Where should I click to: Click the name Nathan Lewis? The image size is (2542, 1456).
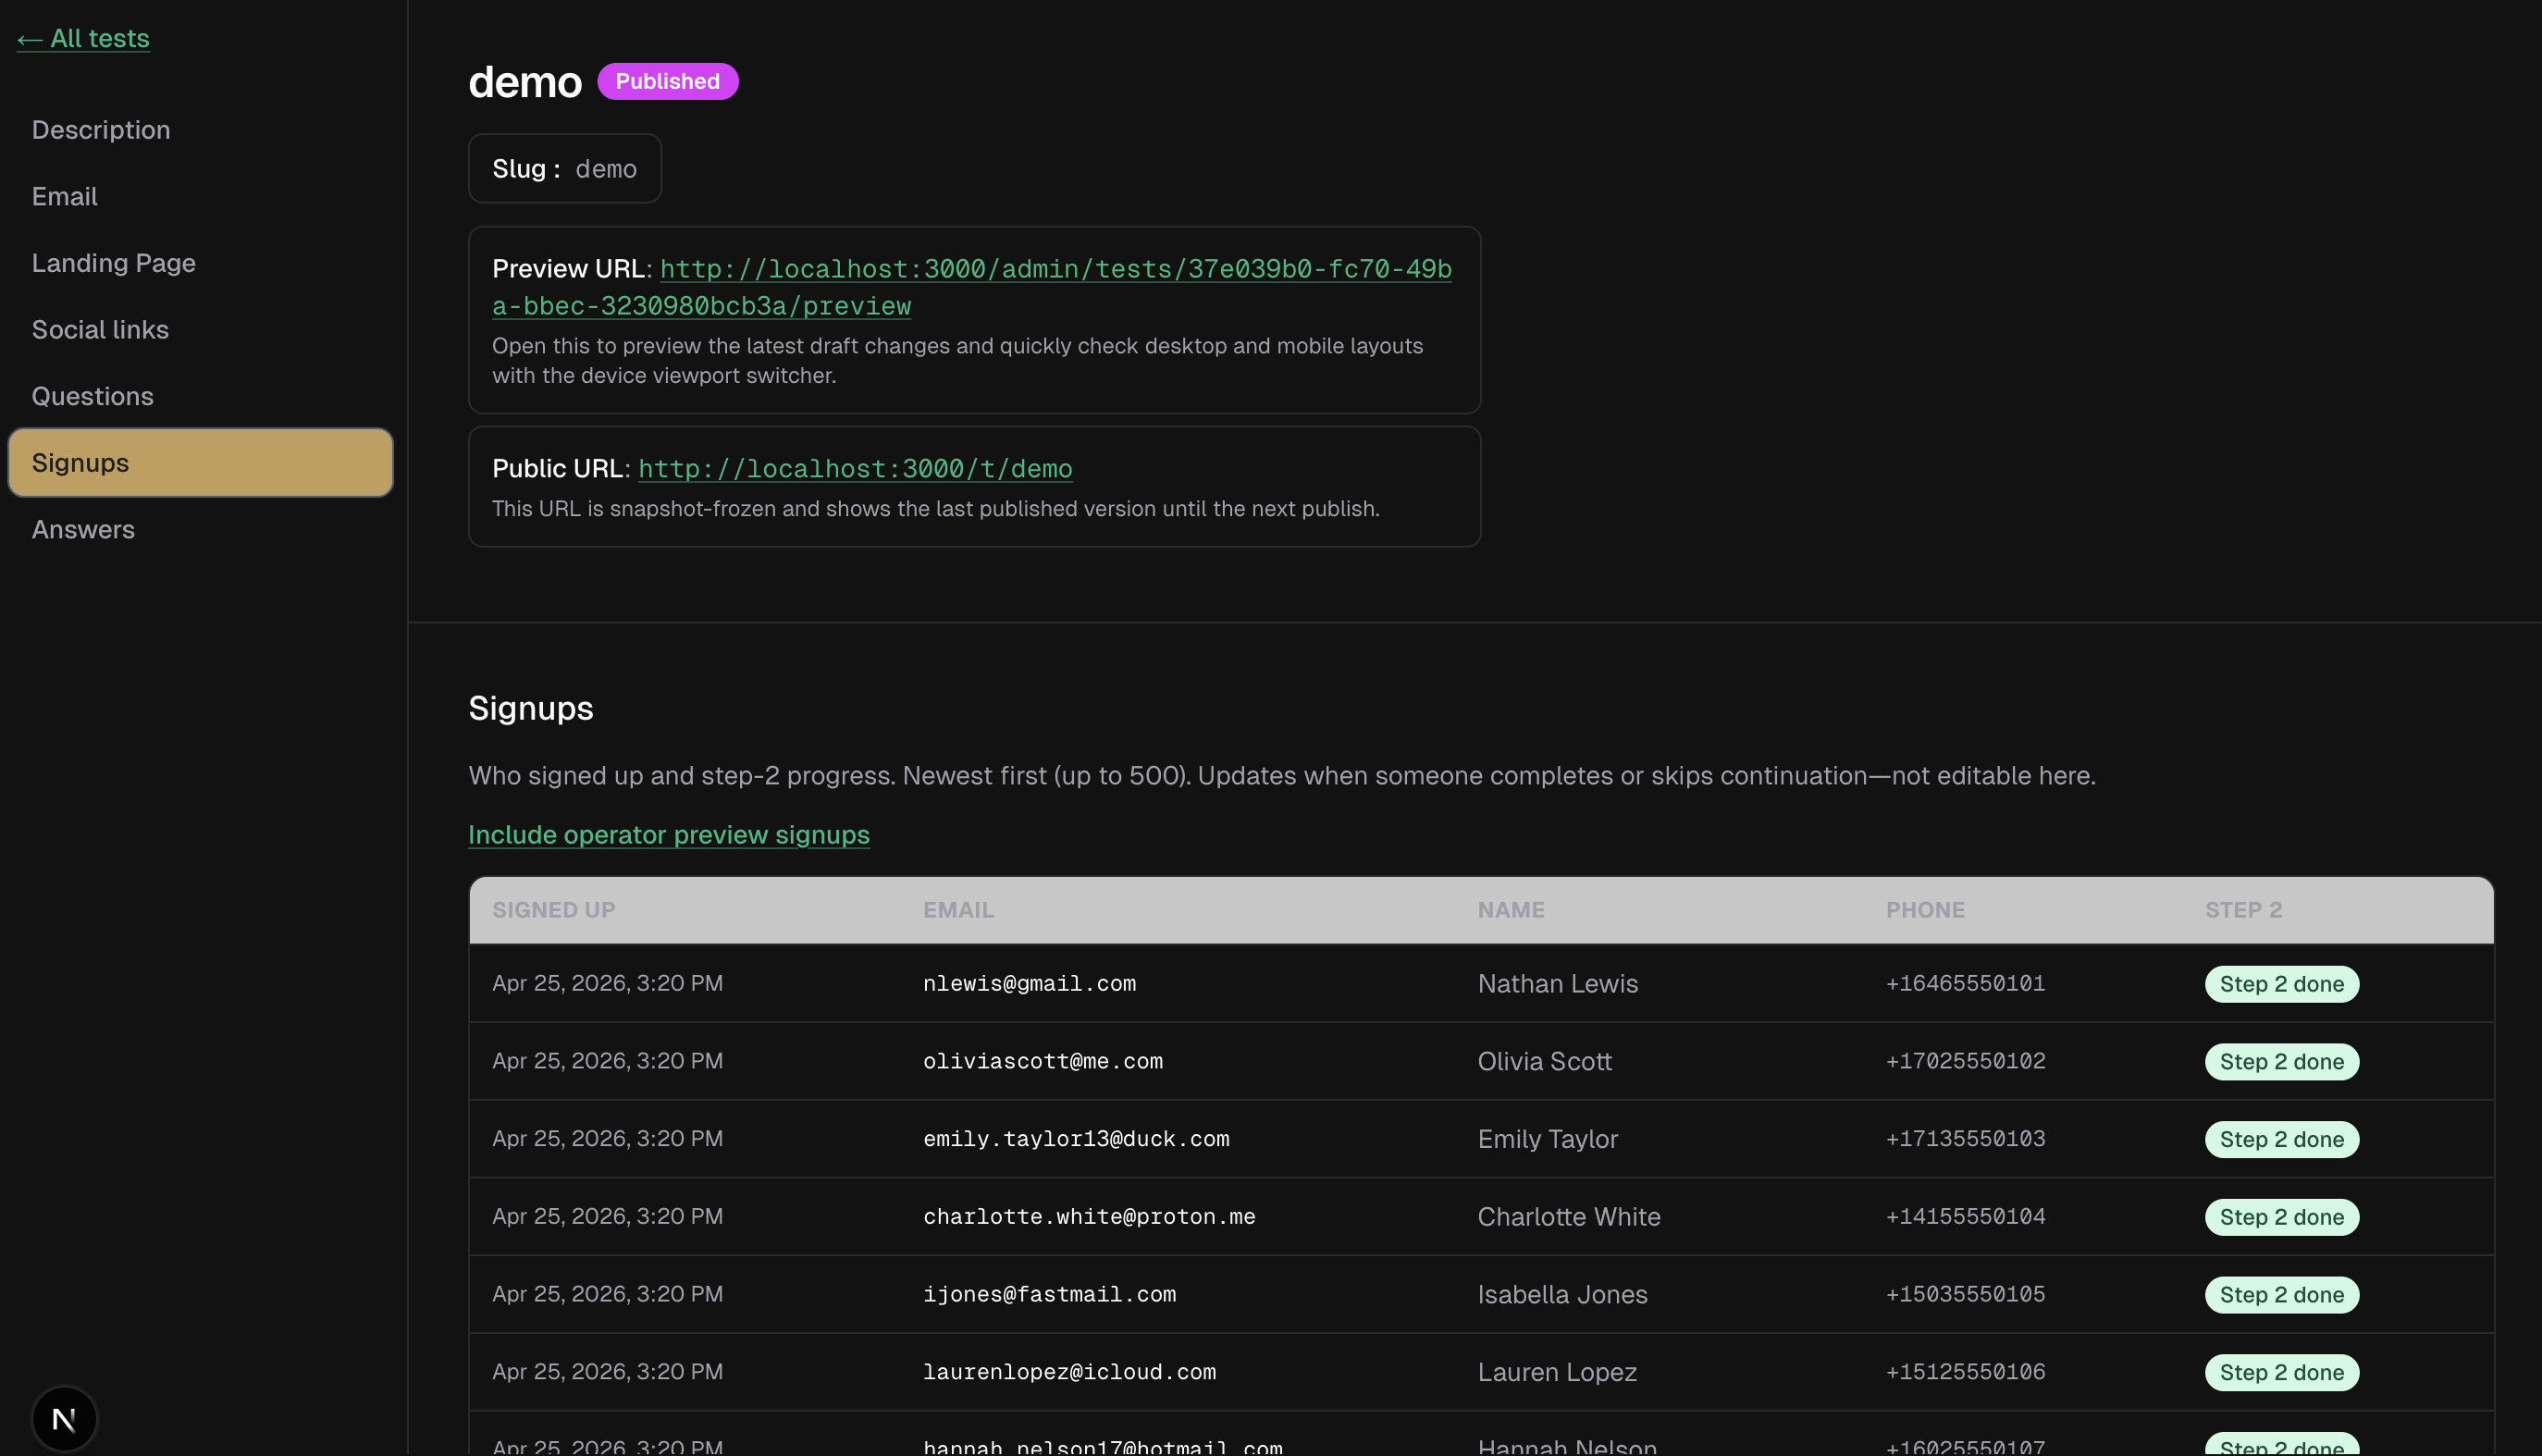[x=1558, y=983]
